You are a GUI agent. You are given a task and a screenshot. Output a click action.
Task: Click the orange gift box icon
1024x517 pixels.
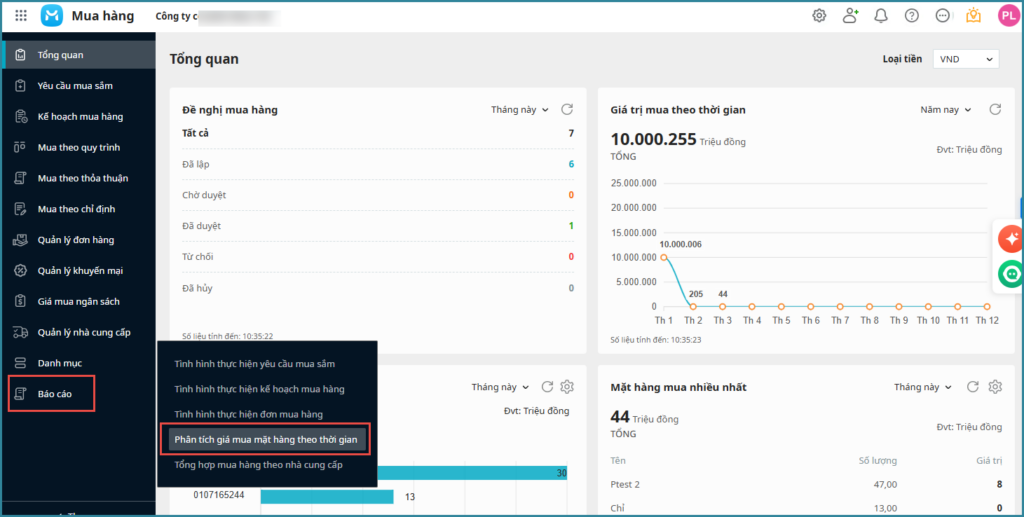coord(974,15)
